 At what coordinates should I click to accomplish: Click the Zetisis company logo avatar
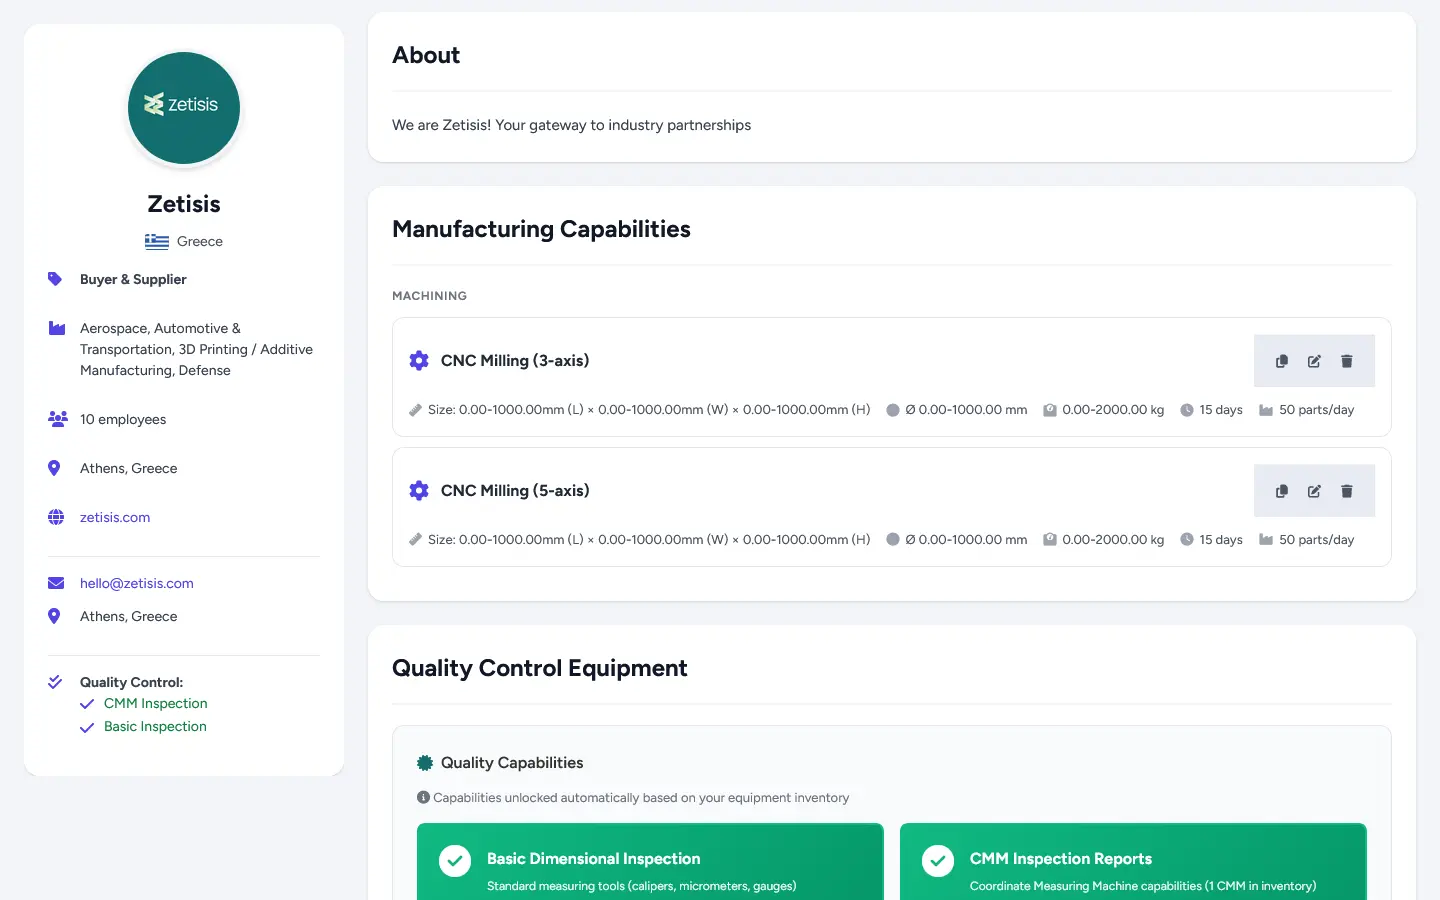[184, 108]
